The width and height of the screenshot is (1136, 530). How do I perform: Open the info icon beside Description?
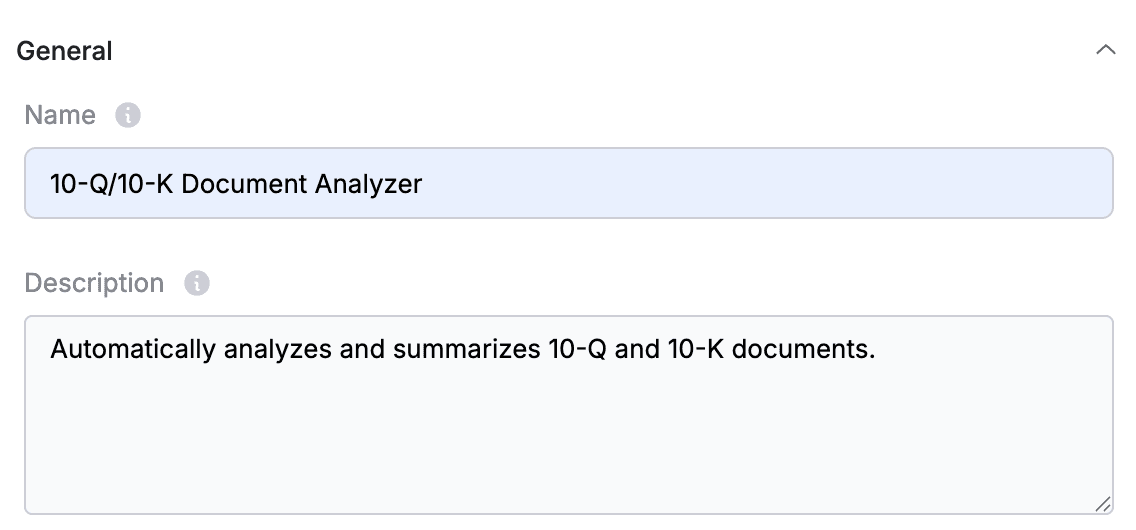(196, 283)
